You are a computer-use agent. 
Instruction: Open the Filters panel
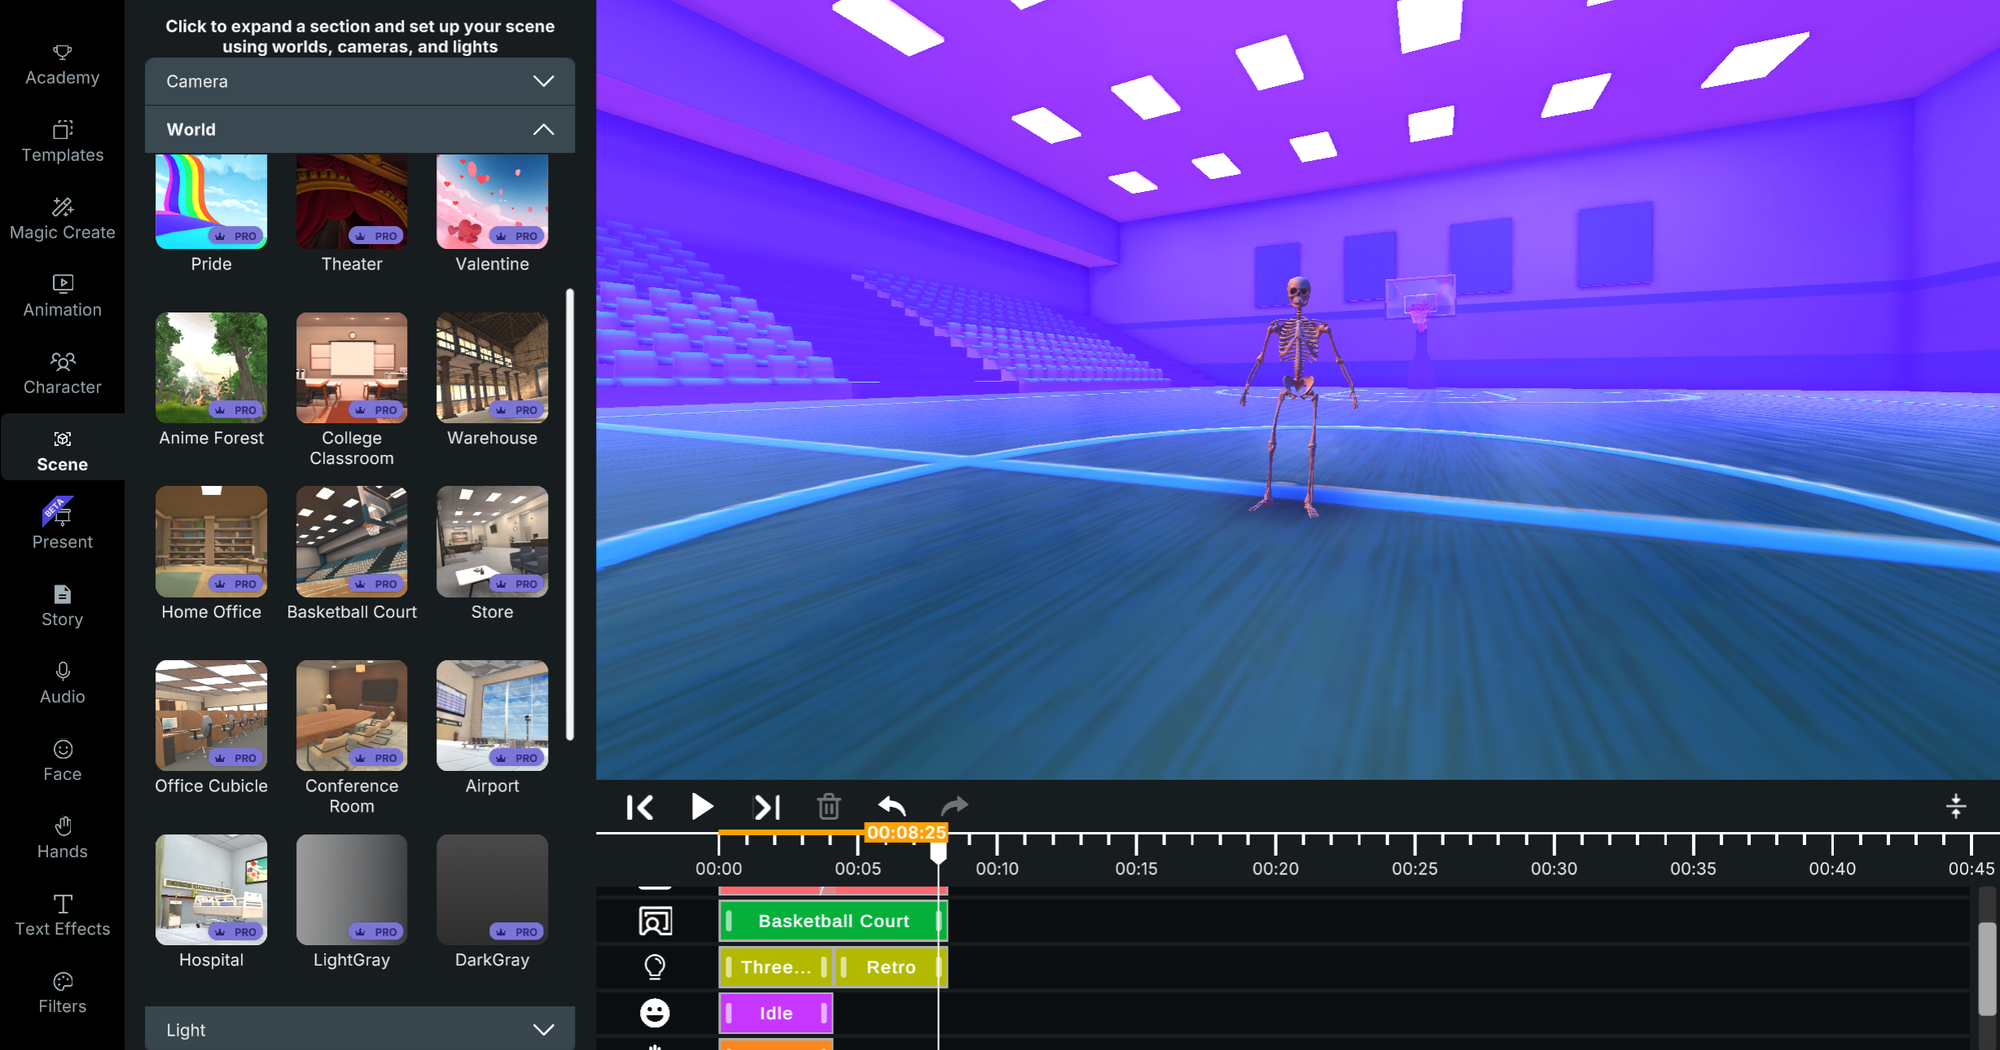(62, 991)
